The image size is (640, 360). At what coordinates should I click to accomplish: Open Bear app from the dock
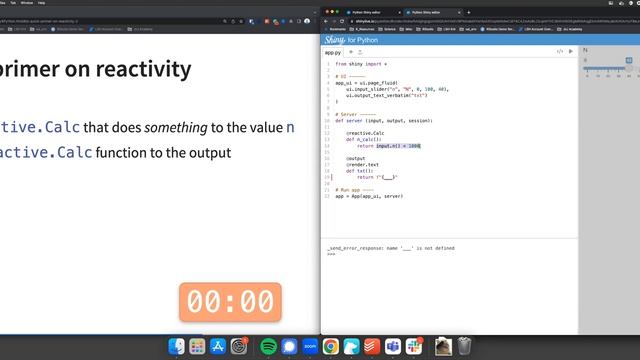click(351, 347)
